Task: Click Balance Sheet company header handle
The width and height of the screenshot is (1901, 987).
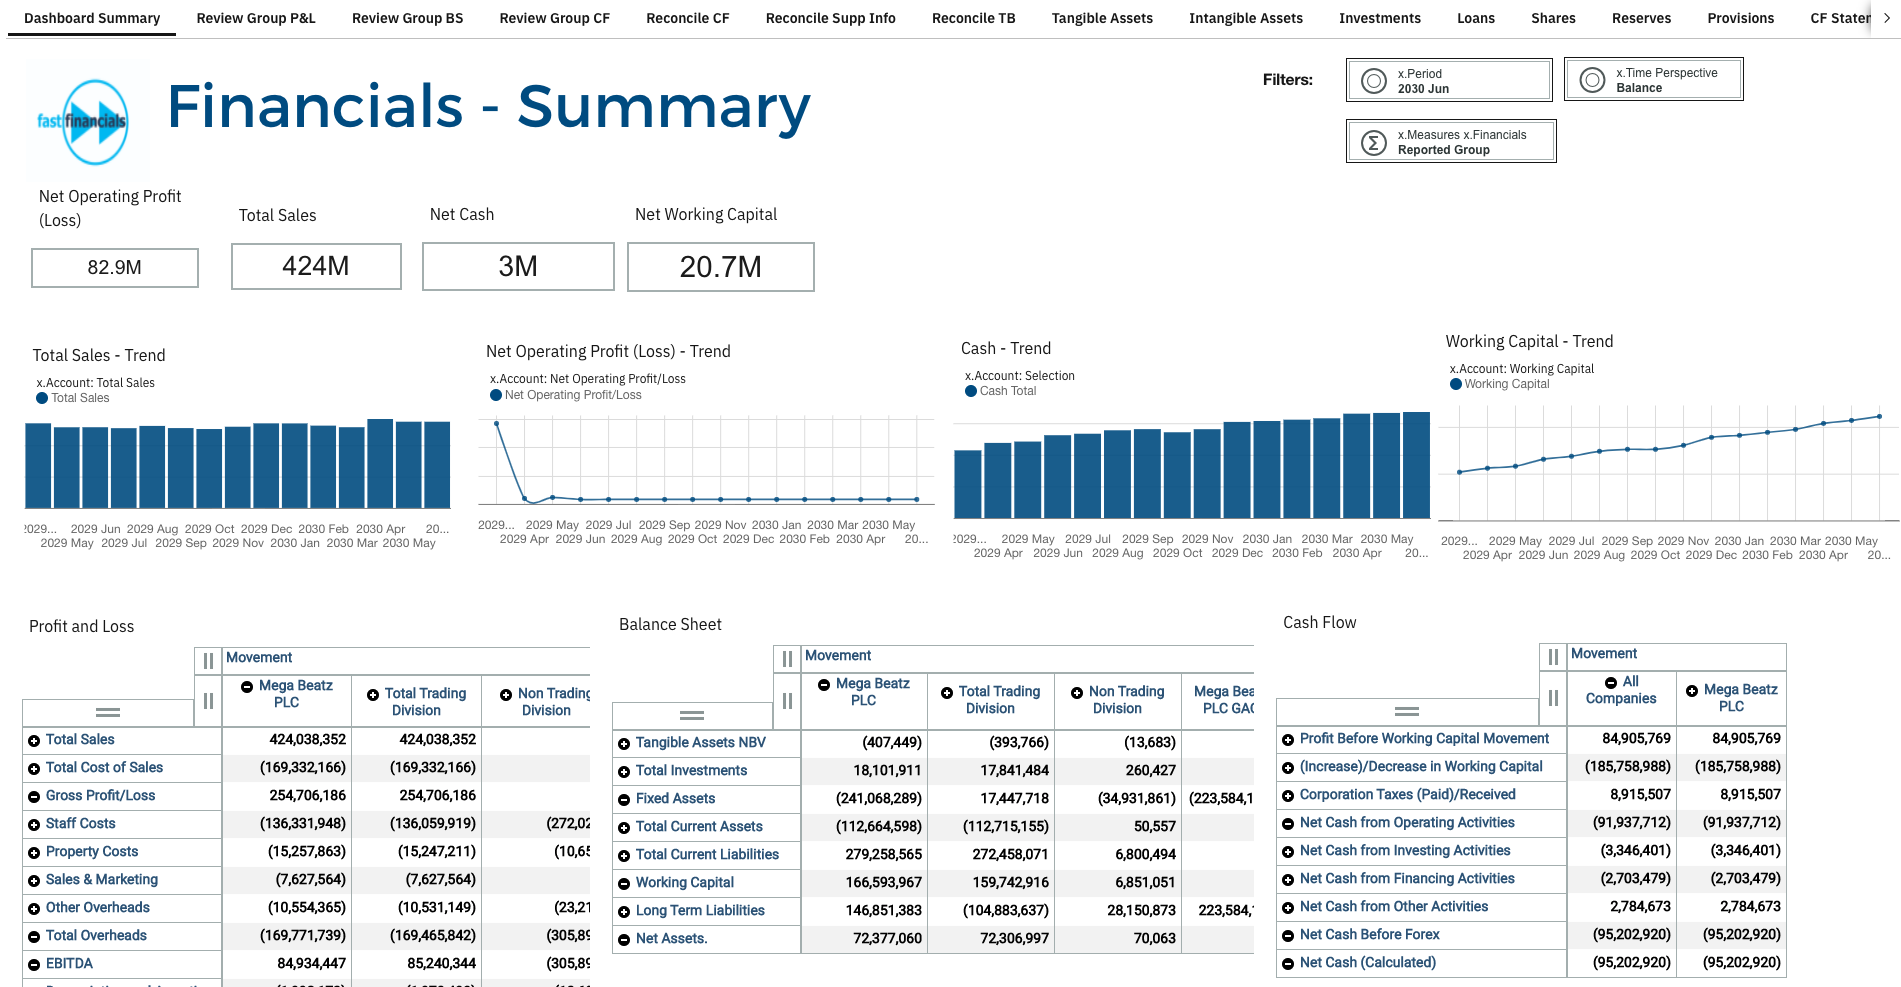Action: tap(787, 701)
